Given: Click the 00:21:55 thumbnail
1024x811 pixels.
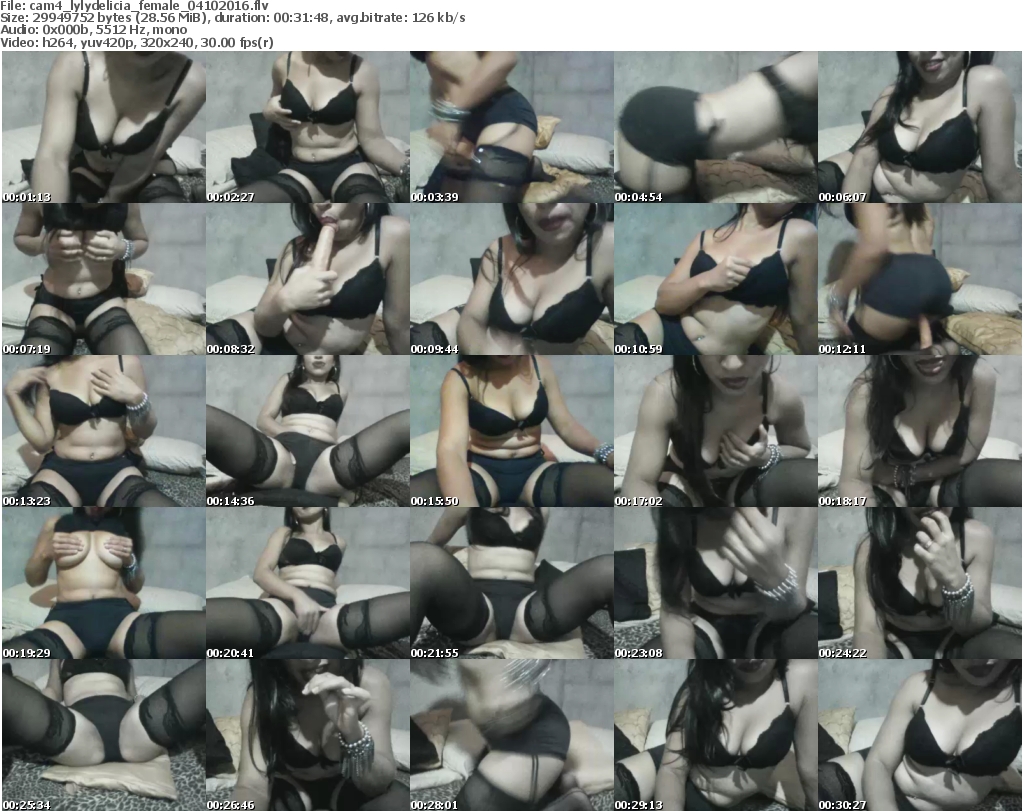Looking at the screenshot, I should click(512, 583).
